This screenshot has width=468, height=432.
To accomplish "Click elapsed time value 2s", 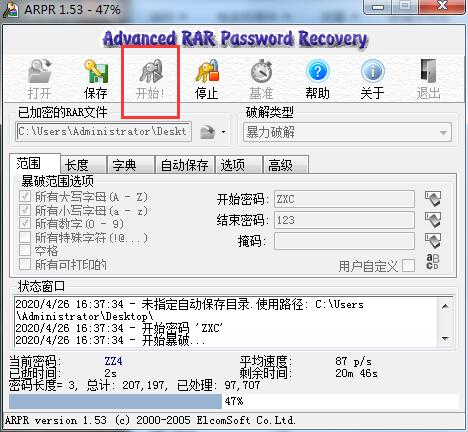I will tap(110, 373).
